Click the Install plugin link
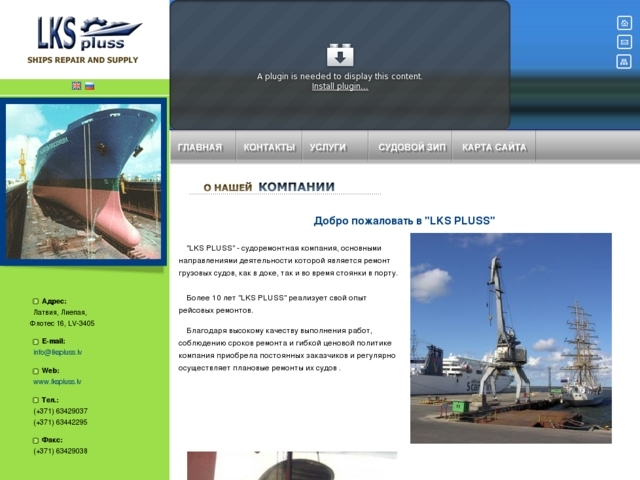This screenshot has width=640, height=480. pyautogui.click(x=340, y=87)
